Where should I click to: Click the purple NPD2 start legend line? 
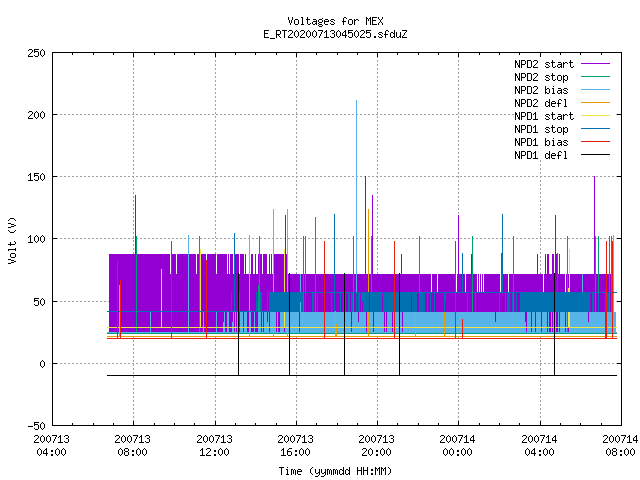point(595,64)
